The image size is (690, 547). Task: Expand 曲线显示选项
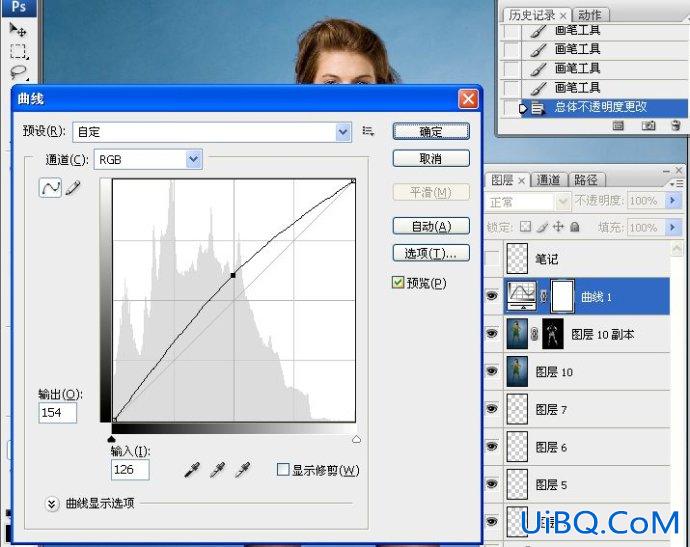pyautogui.click(x=51, y=503)
